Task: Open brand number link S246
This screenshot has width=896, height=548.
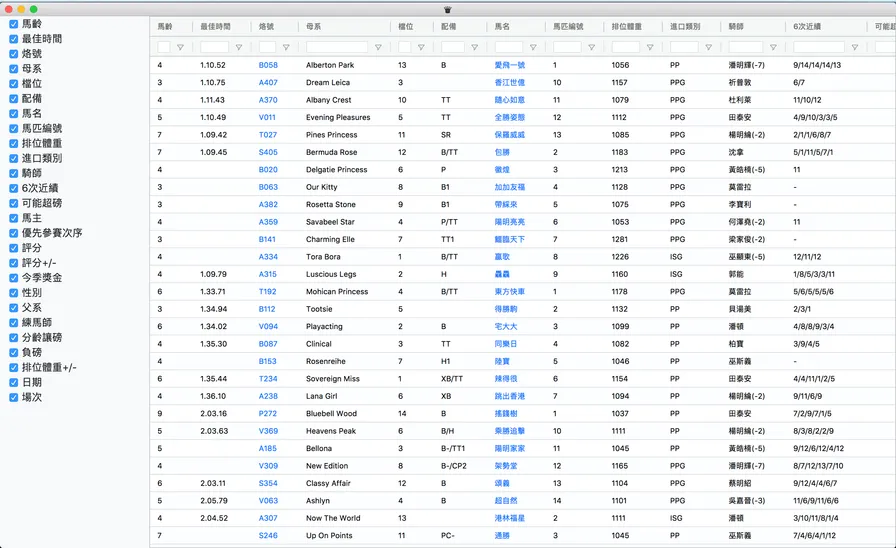Action: pyautogui.click(x=268, y=535)
